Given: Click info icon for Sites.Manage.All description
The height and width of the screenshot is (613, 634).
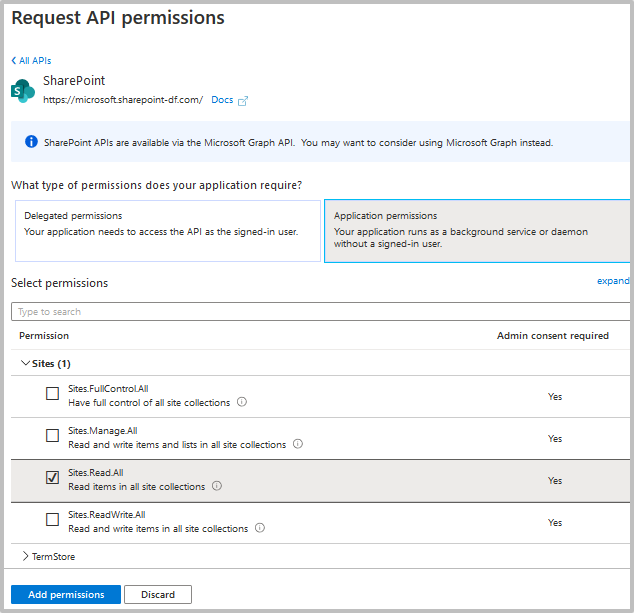Looking at the screenshot, I should pos(298,444).
